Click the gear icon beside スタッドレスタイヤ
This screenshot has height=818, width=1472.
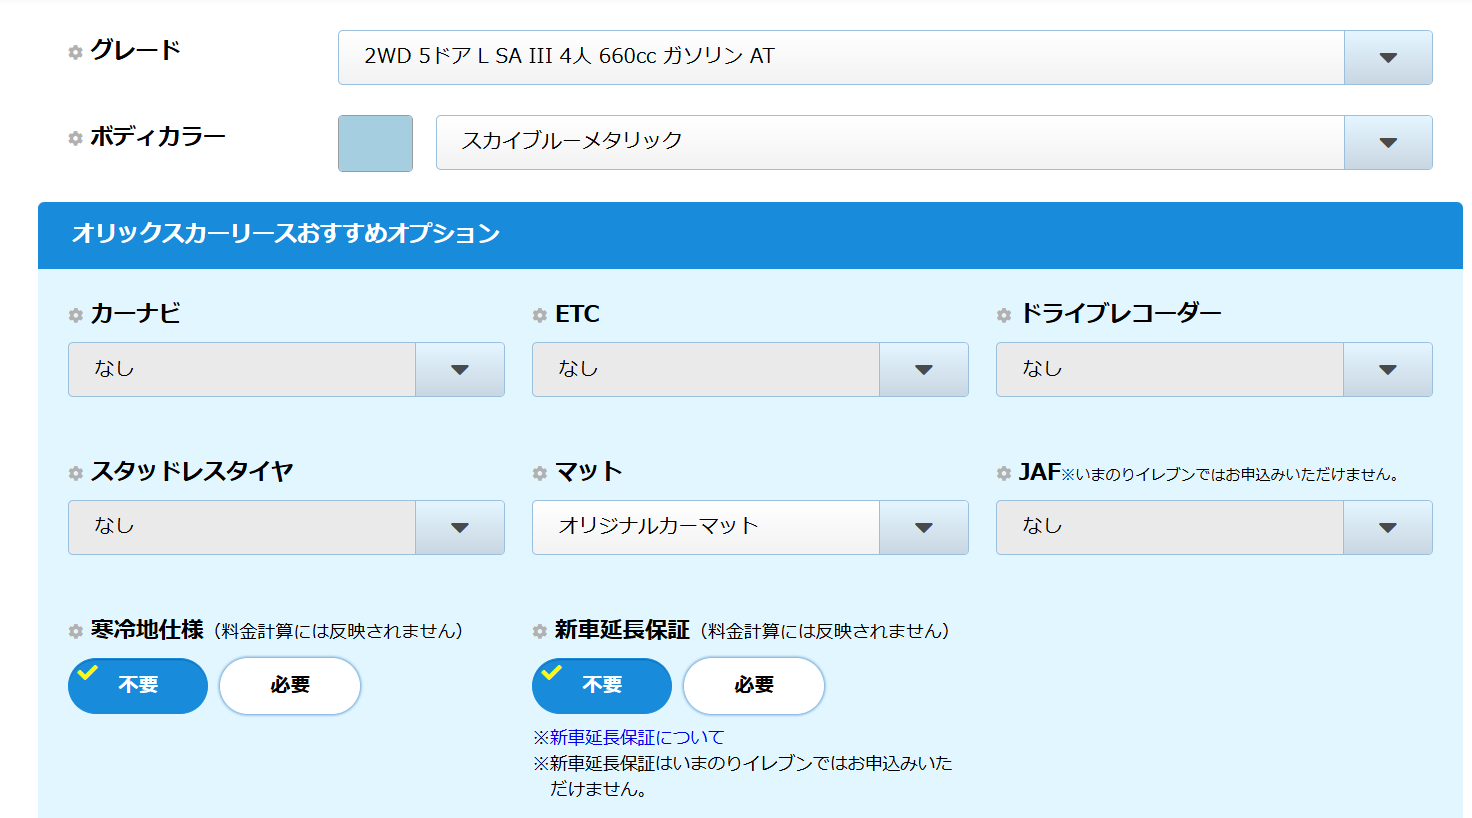[75, 473]
